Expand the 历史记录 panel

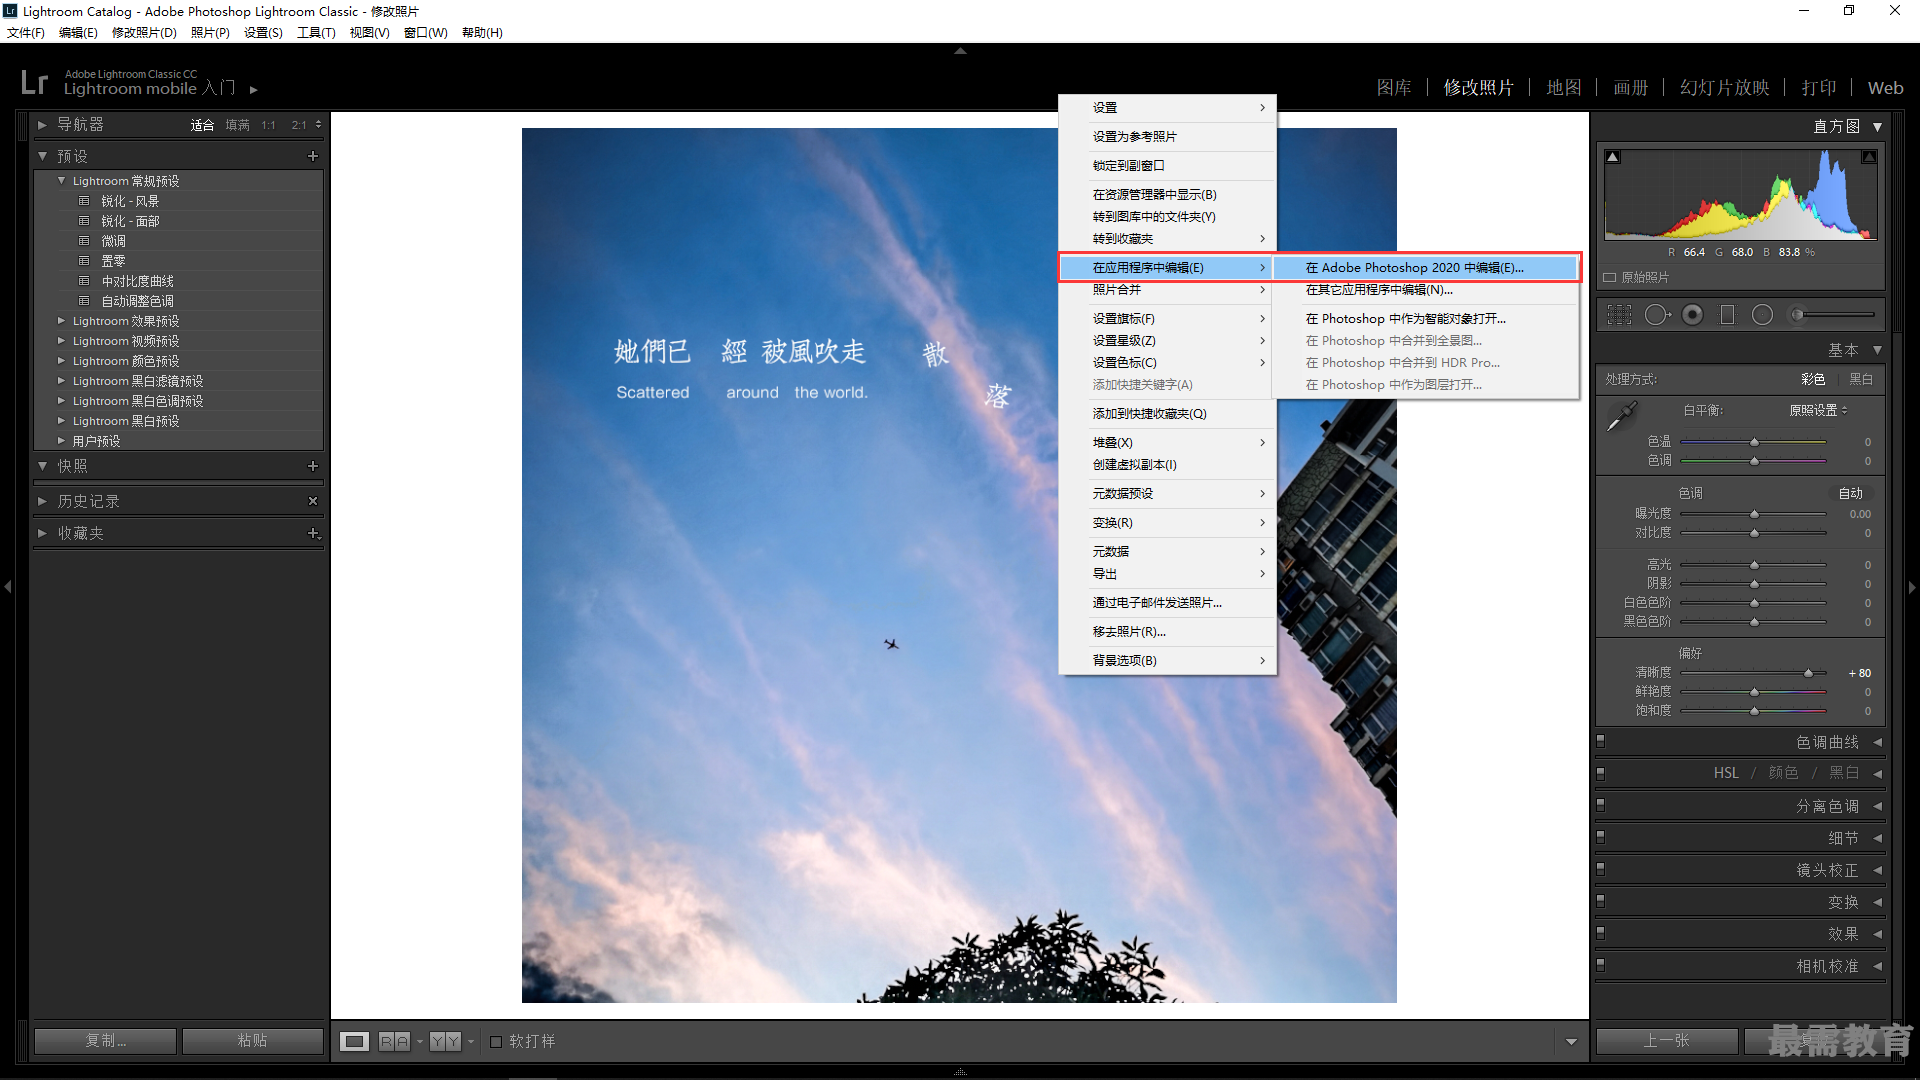coord(42,501)
